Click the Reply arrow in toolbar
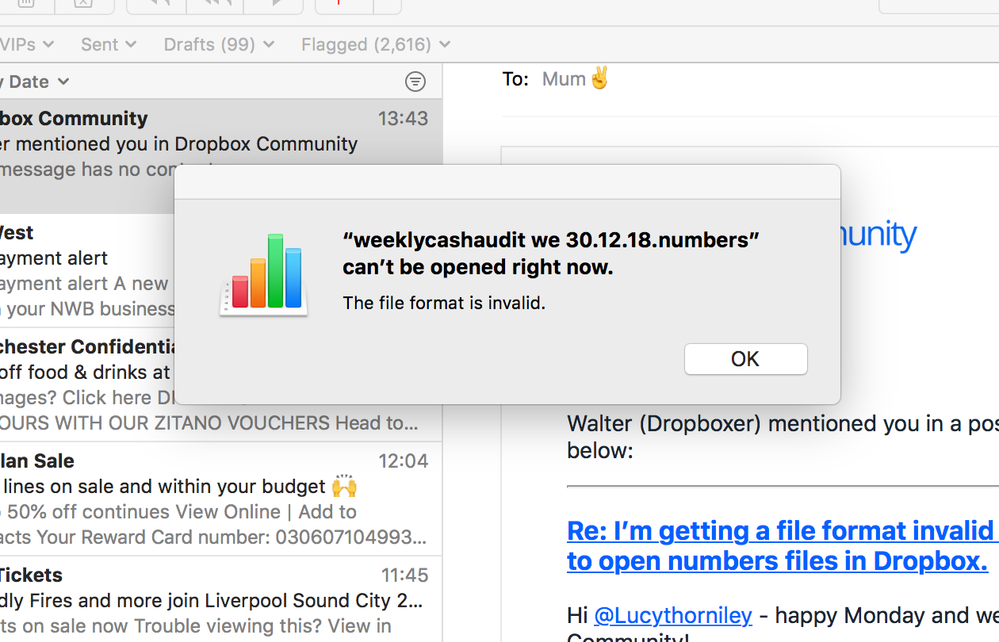The height and width of the screenshot is (642, 999). (157, 5)
